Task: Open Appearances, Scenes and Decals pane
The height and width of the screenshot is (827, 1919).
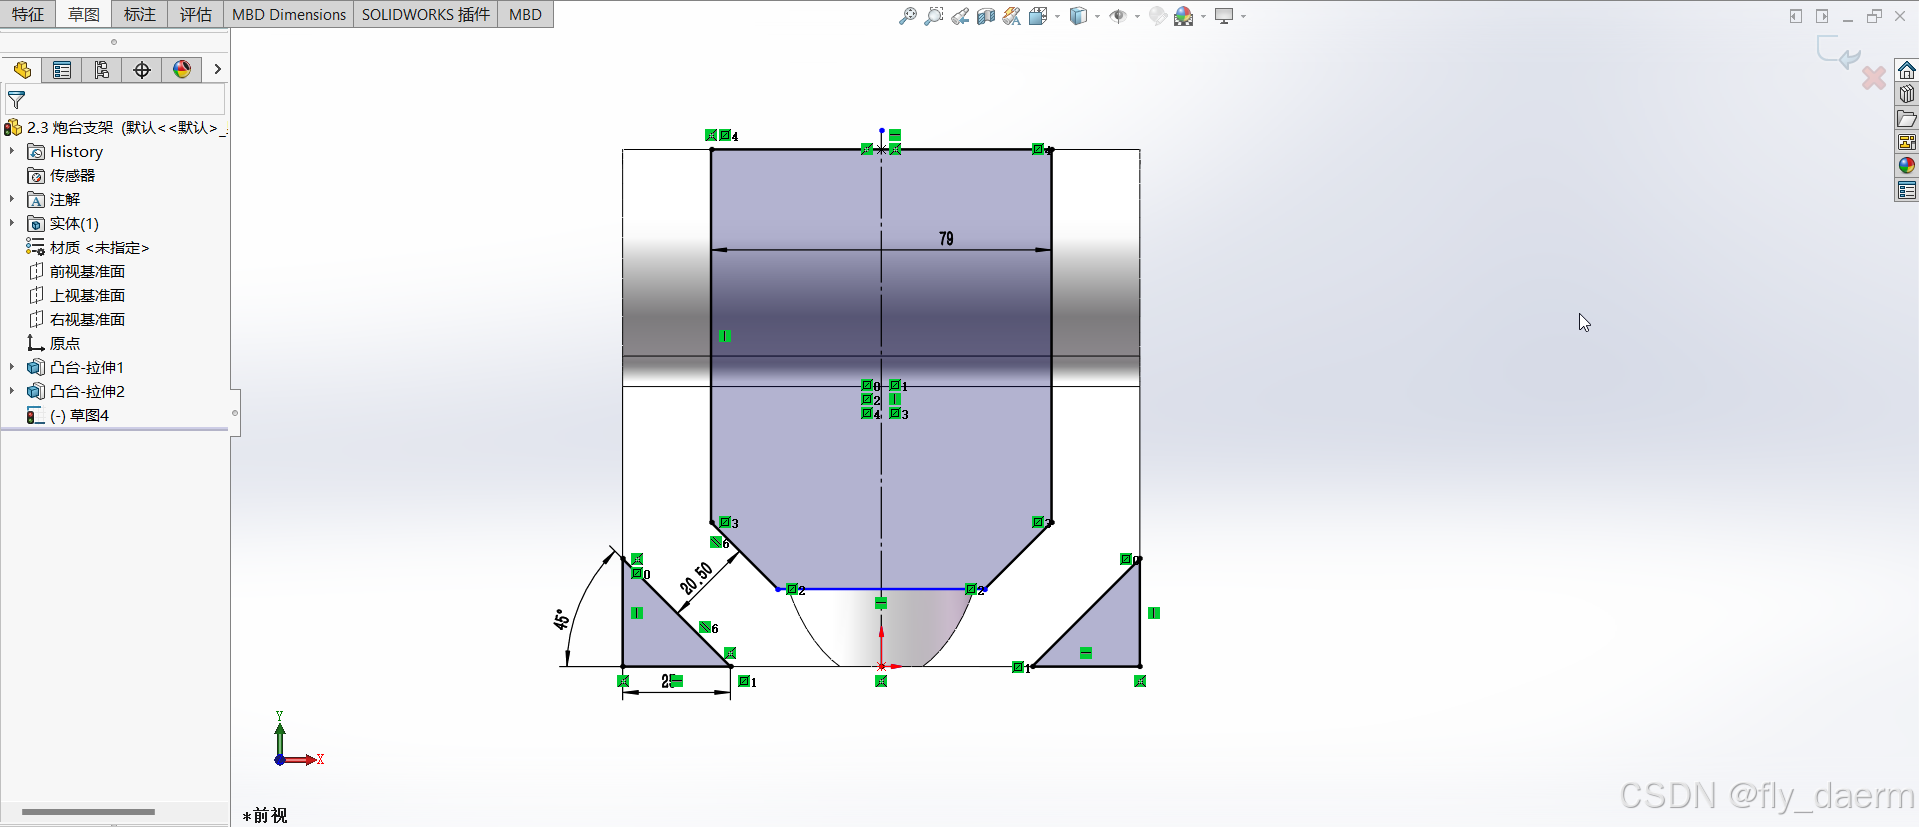Action: pyautogui.click(x=1907, y=166)
